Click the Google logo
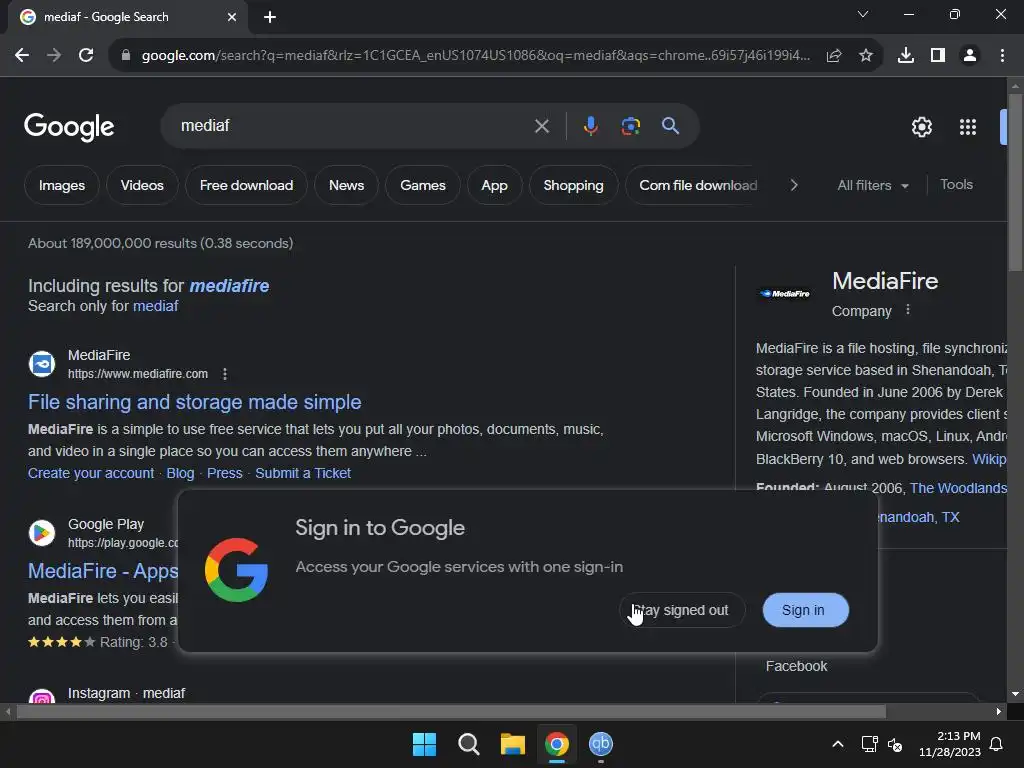Viewport: 1024px width, 768px height. [69, 126]
